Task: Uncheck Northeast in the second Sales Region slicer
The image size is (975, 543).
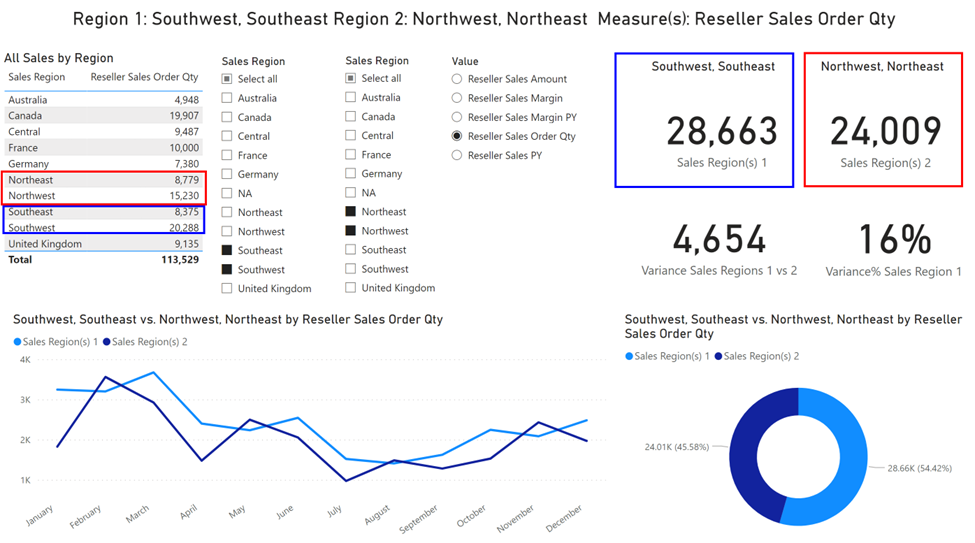Action: pos(351,211)
